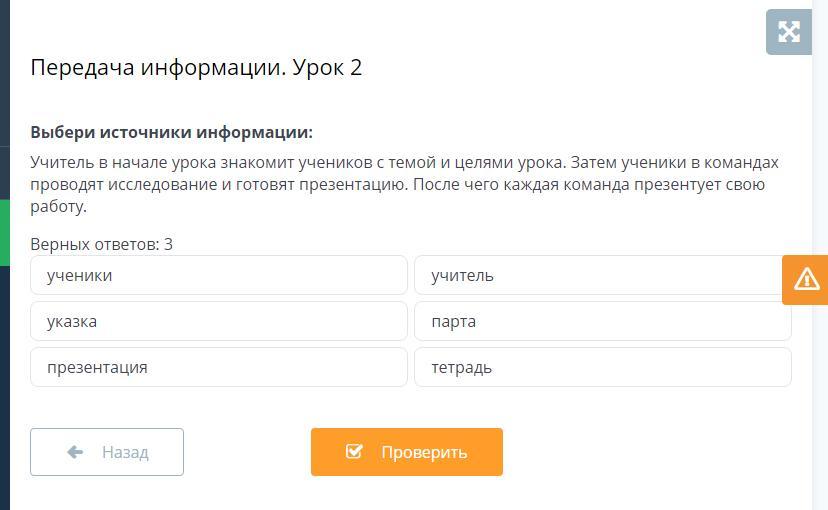828x510 pixels.
Task: Click the orange warning triangle icon
Action: [806, 279]
